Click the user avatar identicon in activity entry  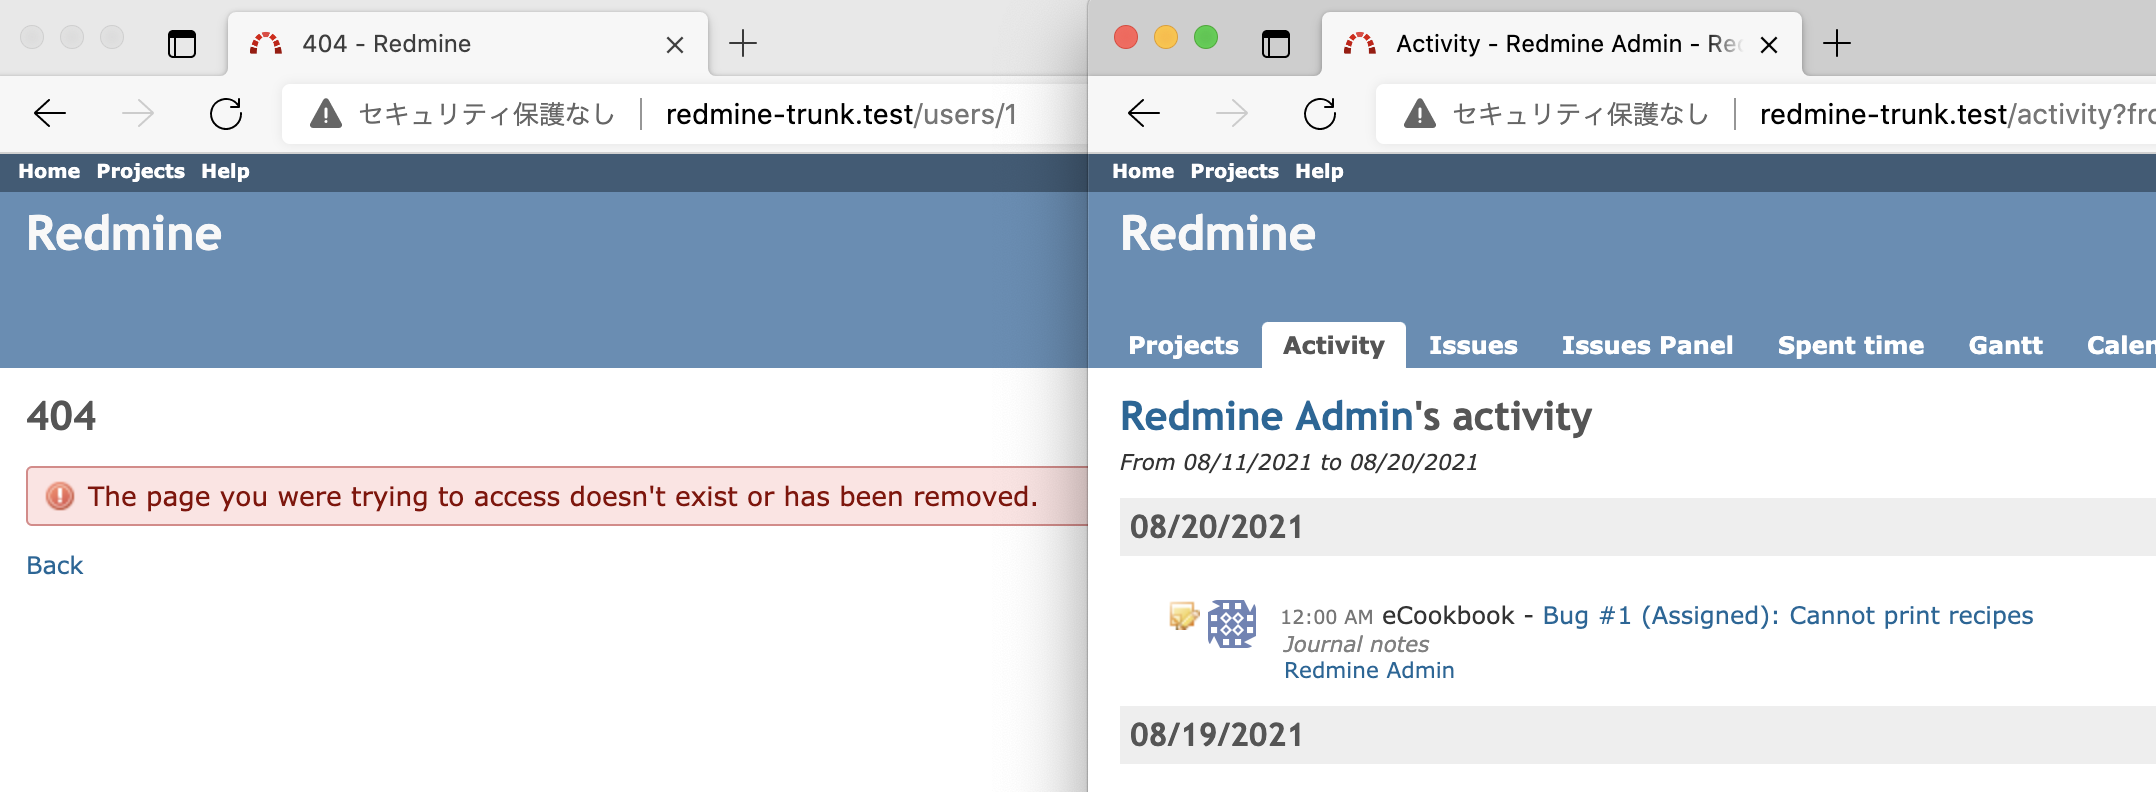1232,624
